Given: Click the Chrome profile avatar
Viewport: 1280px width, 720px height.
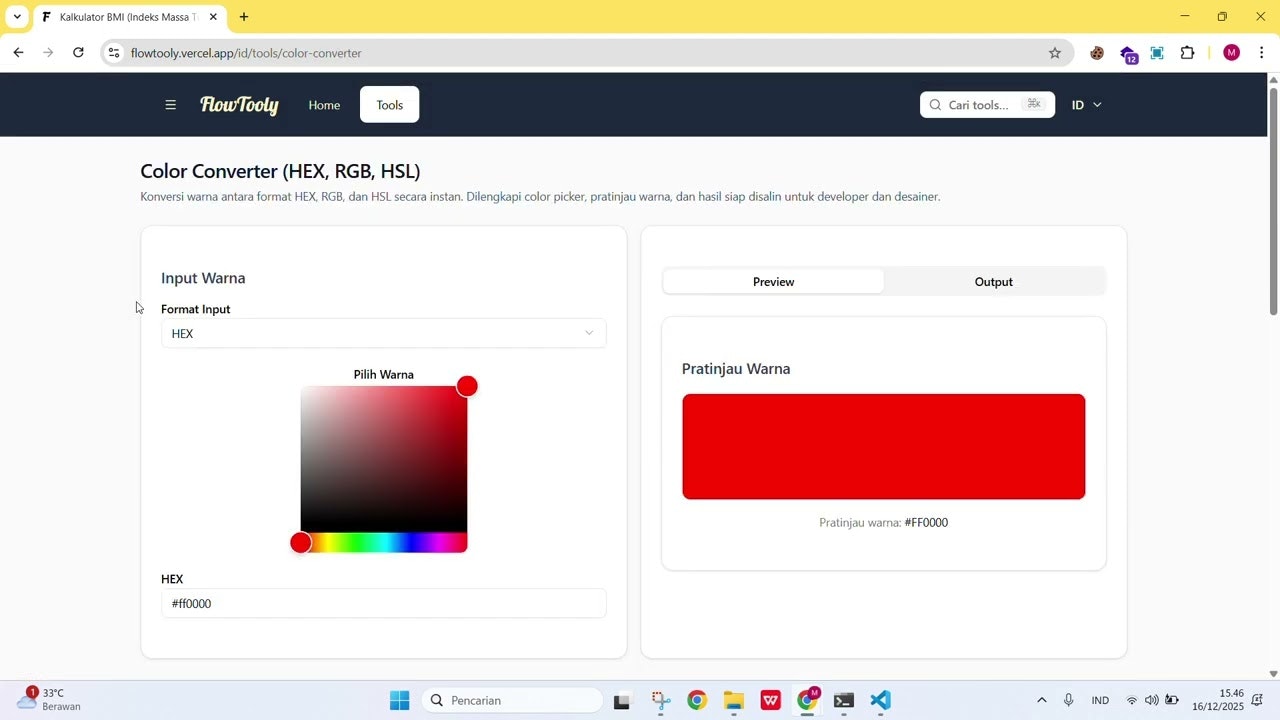Looking at the screenshot, I should pos(1231,53).
